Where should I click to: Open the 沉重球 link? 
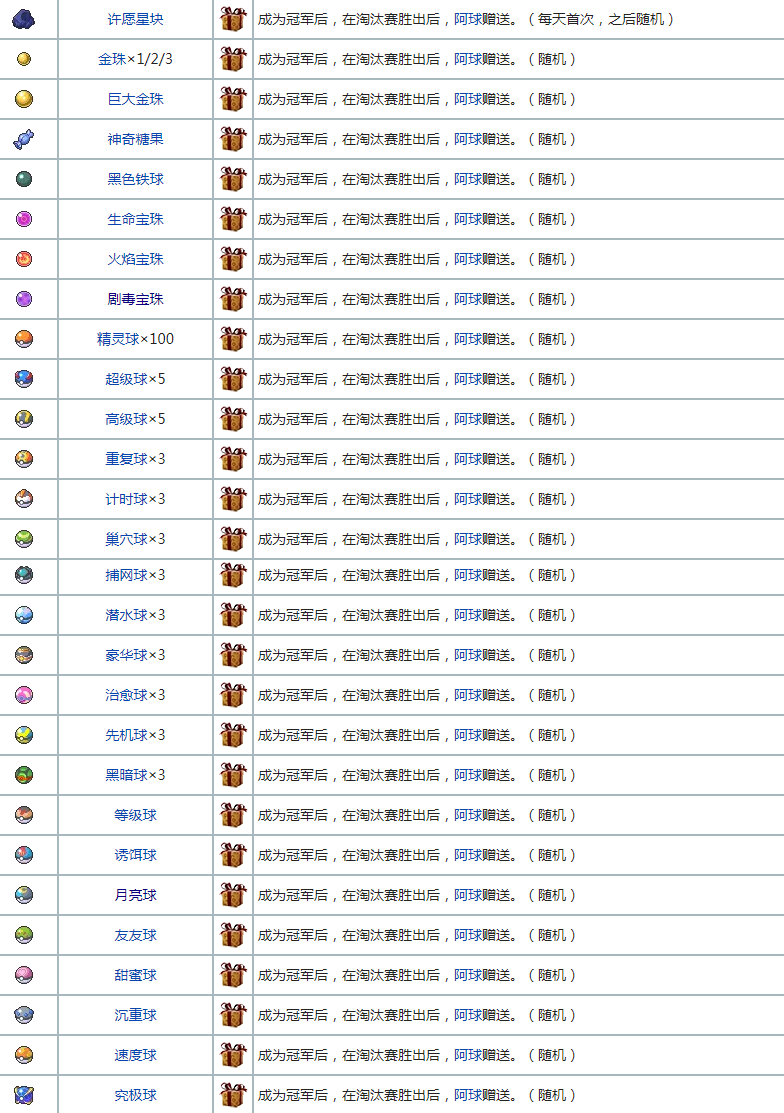pos(136,1015)
